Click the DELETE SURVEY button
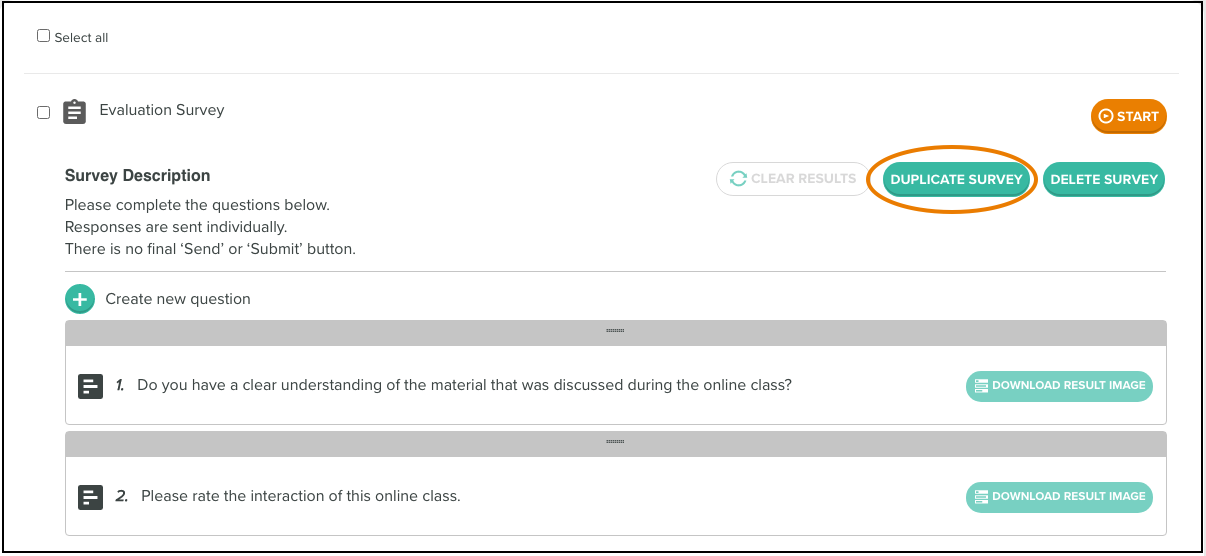The image size is (1206, 556). click(1104, 179)
